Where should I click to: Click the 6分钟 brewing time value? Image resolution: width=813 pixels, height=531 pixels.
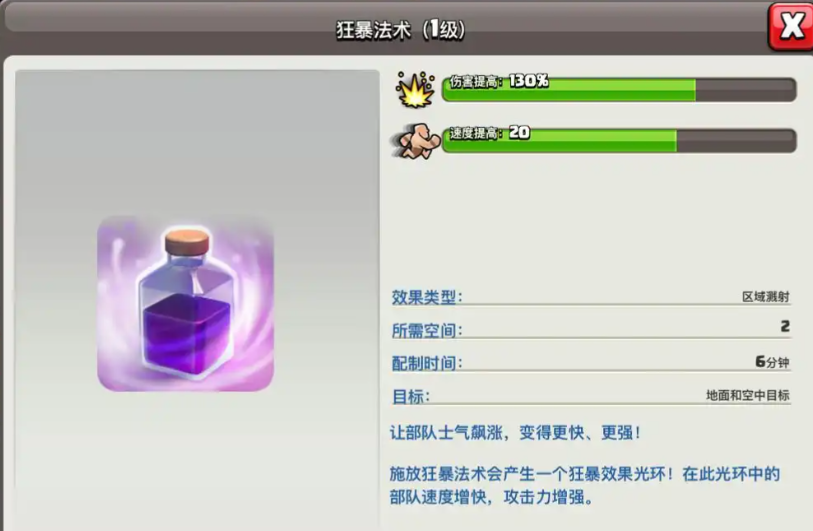tap(772, 361)
